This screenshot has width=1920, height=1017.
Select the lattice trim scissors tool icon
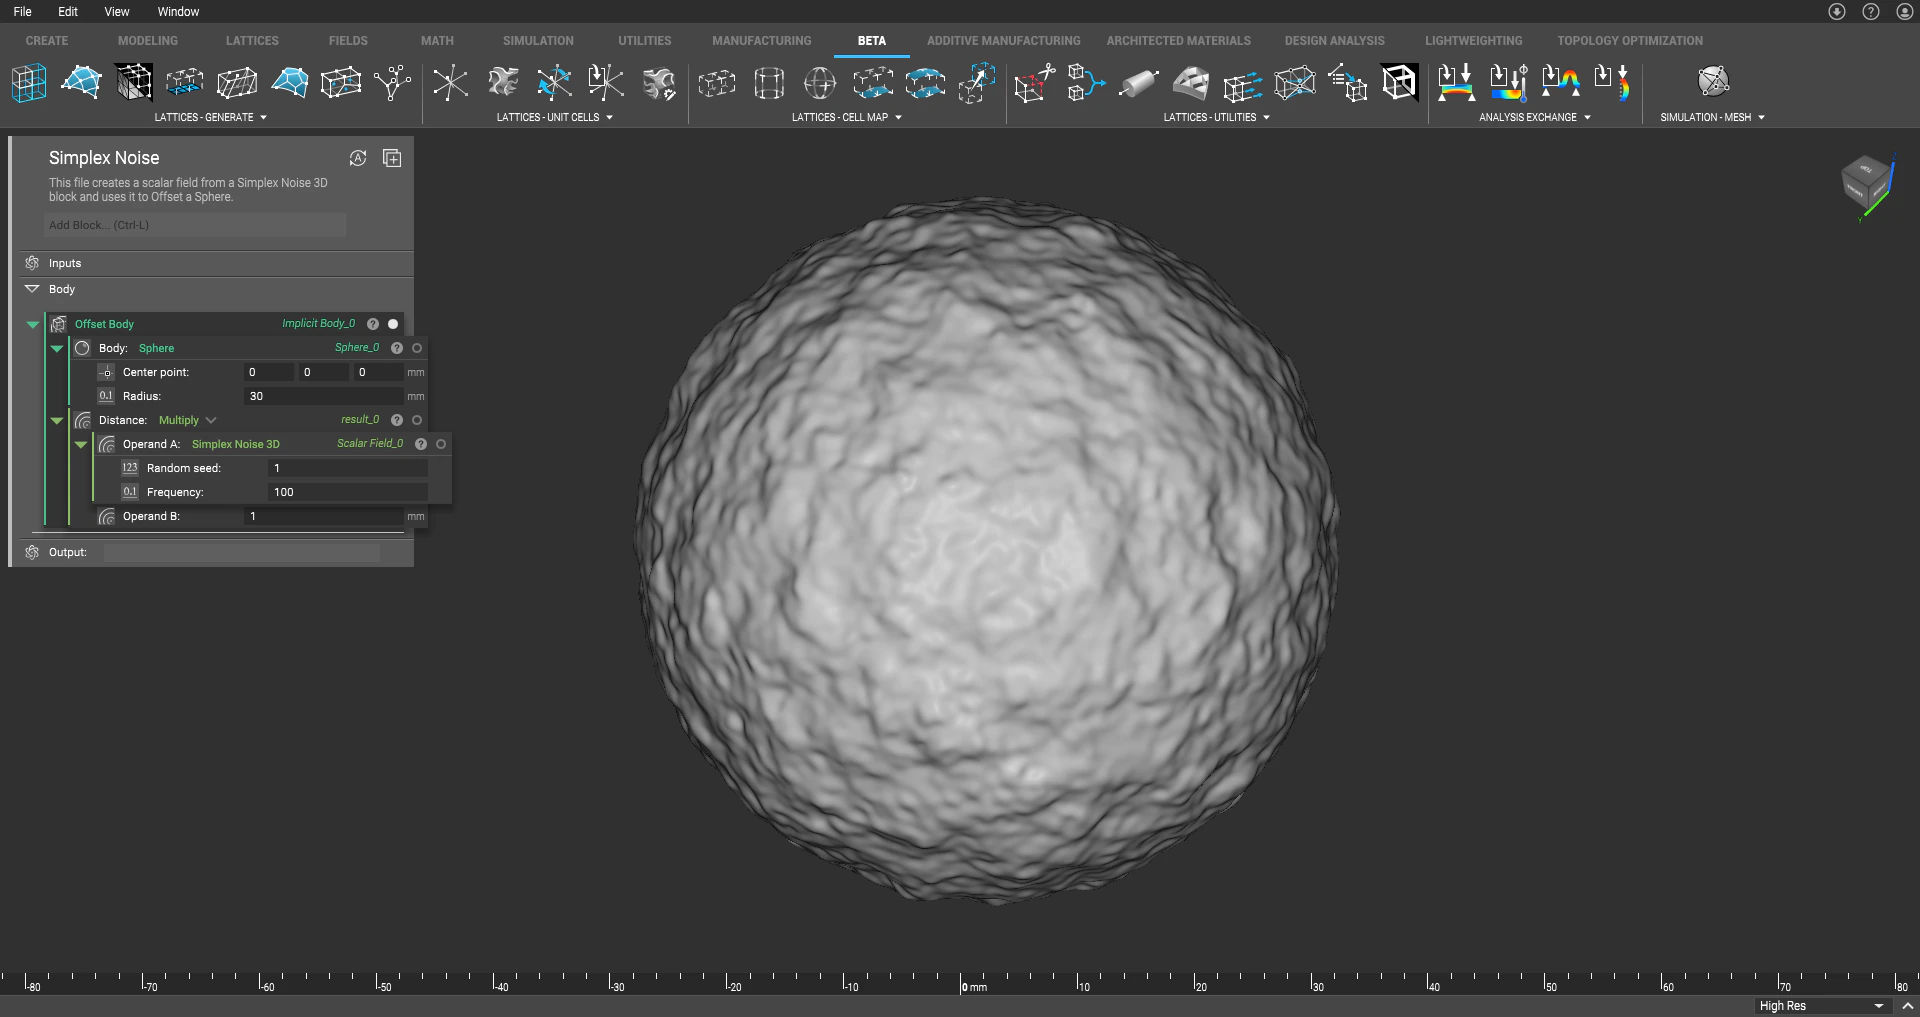point(1033,83)
